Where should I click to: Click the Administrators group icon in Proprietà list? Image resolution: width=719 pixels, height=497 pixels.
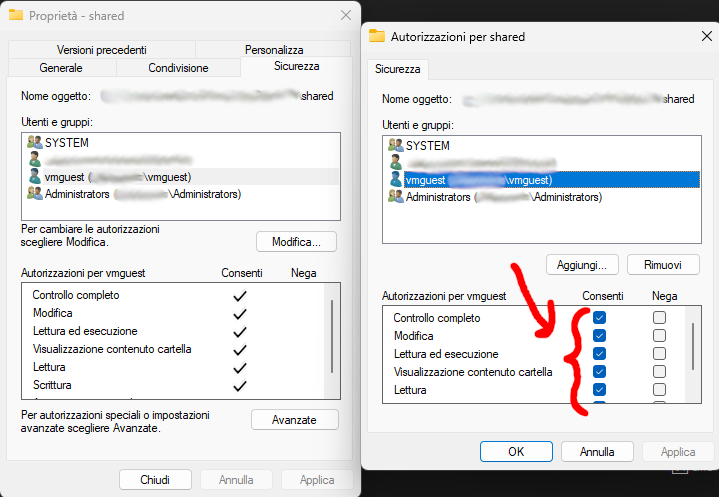point(35,193)
